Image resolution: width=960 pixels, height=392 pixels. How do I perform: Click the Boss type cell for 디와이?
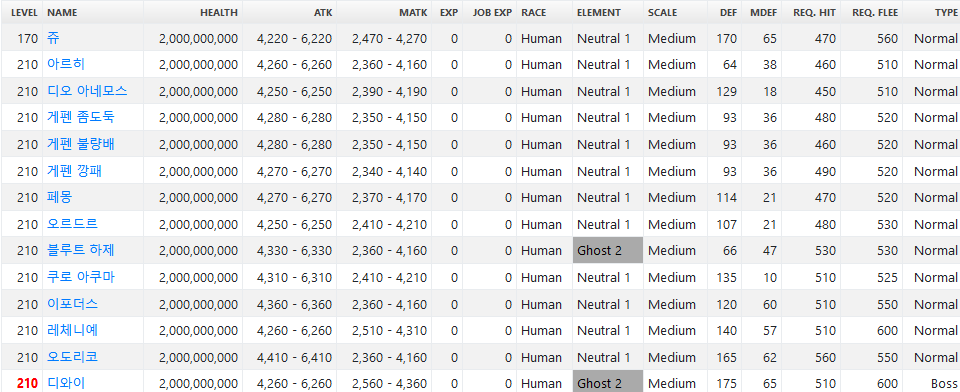coord(944,383)
